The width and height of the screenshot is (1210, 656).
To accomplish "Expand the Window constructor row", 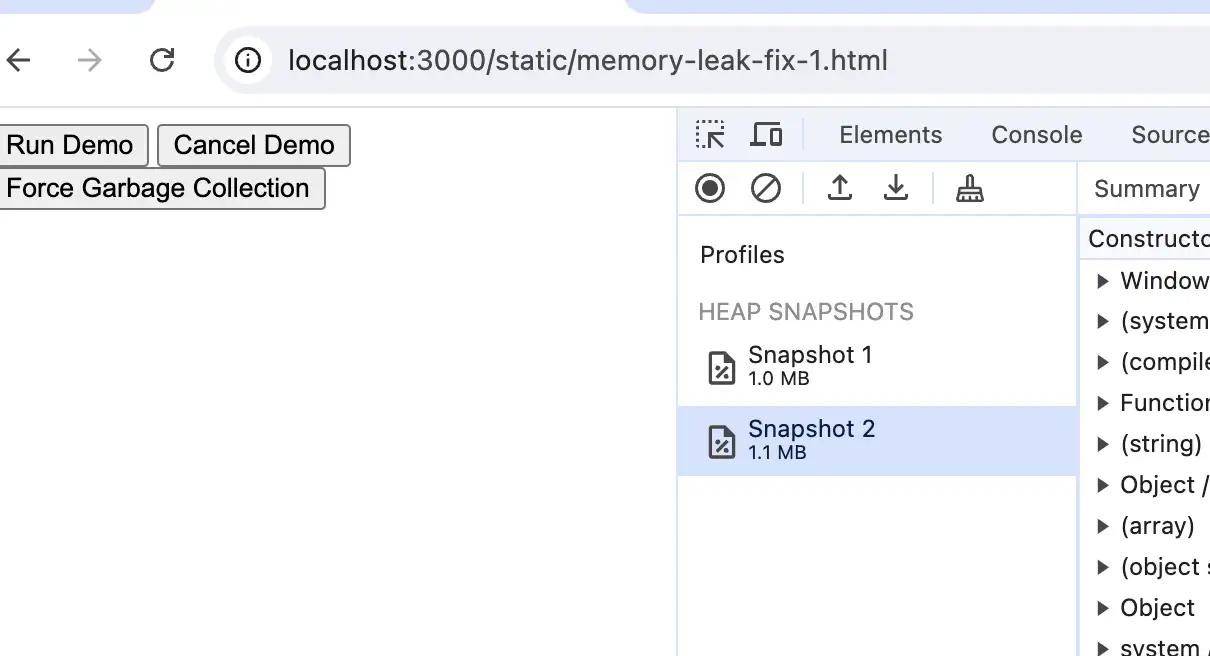I will (x=1103, y=281).
